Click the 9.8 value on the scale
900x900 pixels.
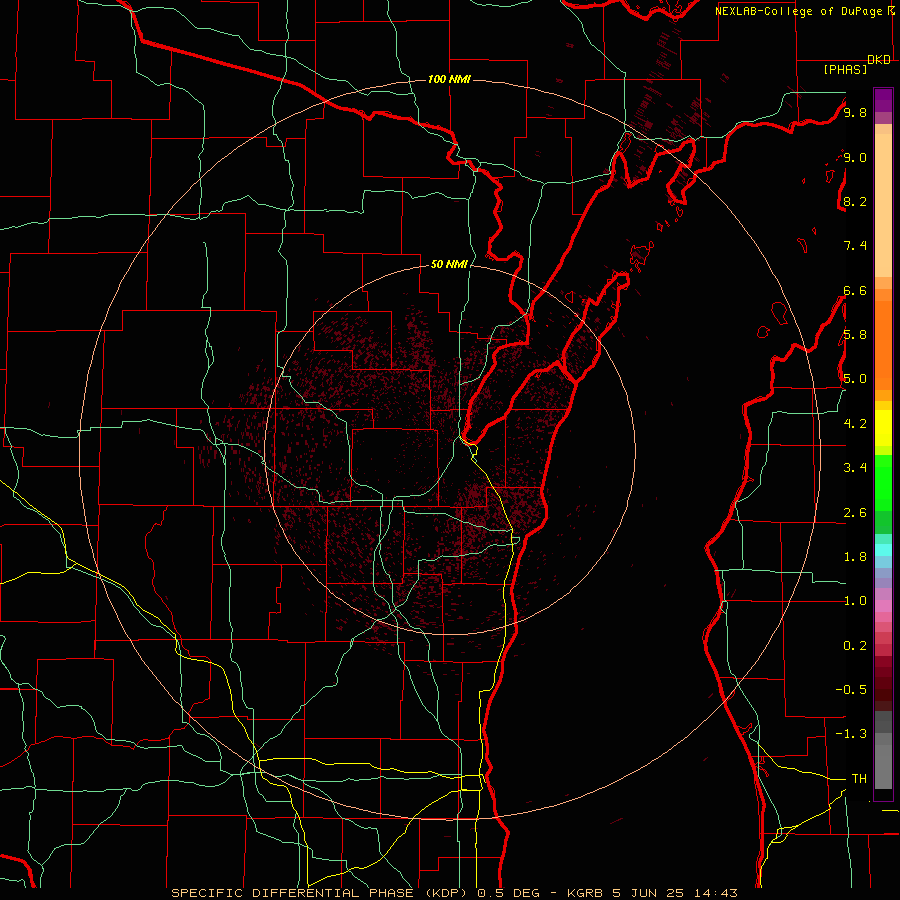click(855, 112)
